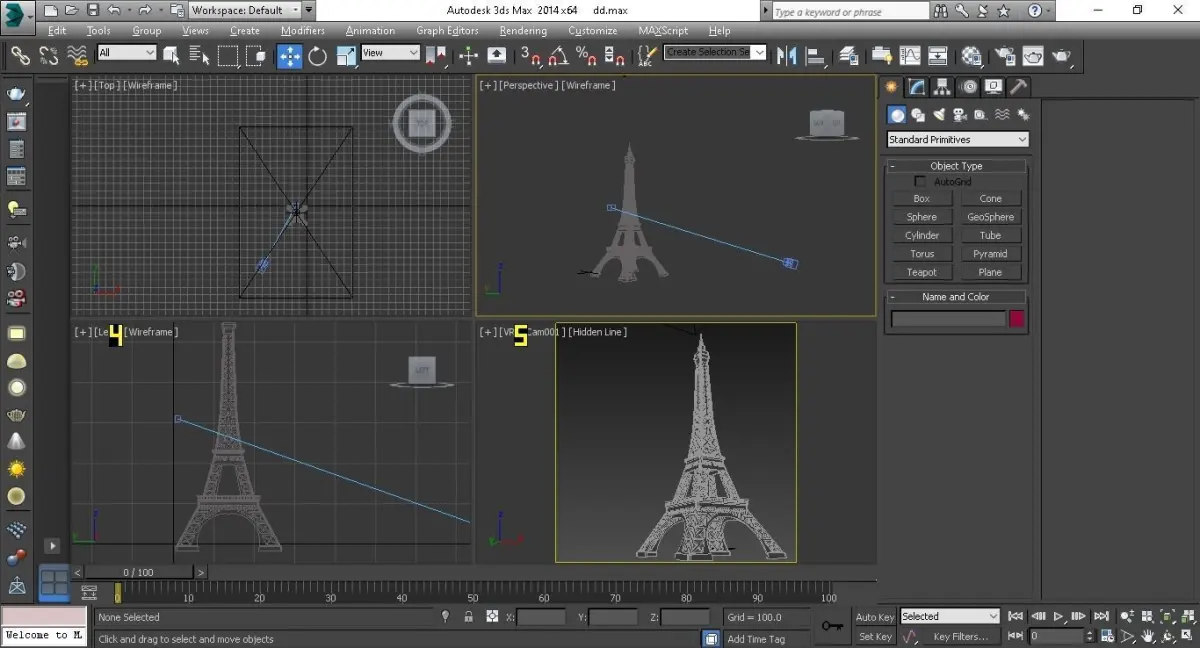The width and height of the screenshot is (1200, 648).
Task: Select the Lights category icon
Action: point(939,115)
